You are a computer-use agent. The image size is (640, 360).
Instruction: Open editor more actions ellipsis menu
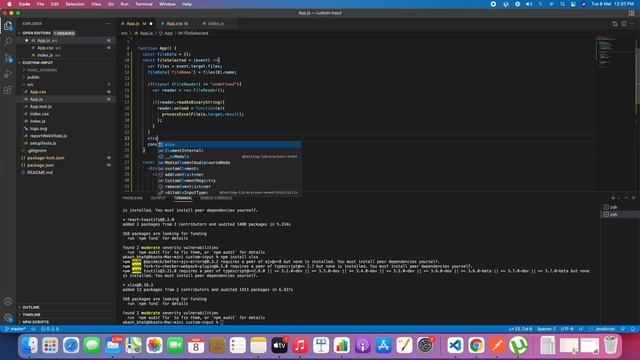[632, 24]
